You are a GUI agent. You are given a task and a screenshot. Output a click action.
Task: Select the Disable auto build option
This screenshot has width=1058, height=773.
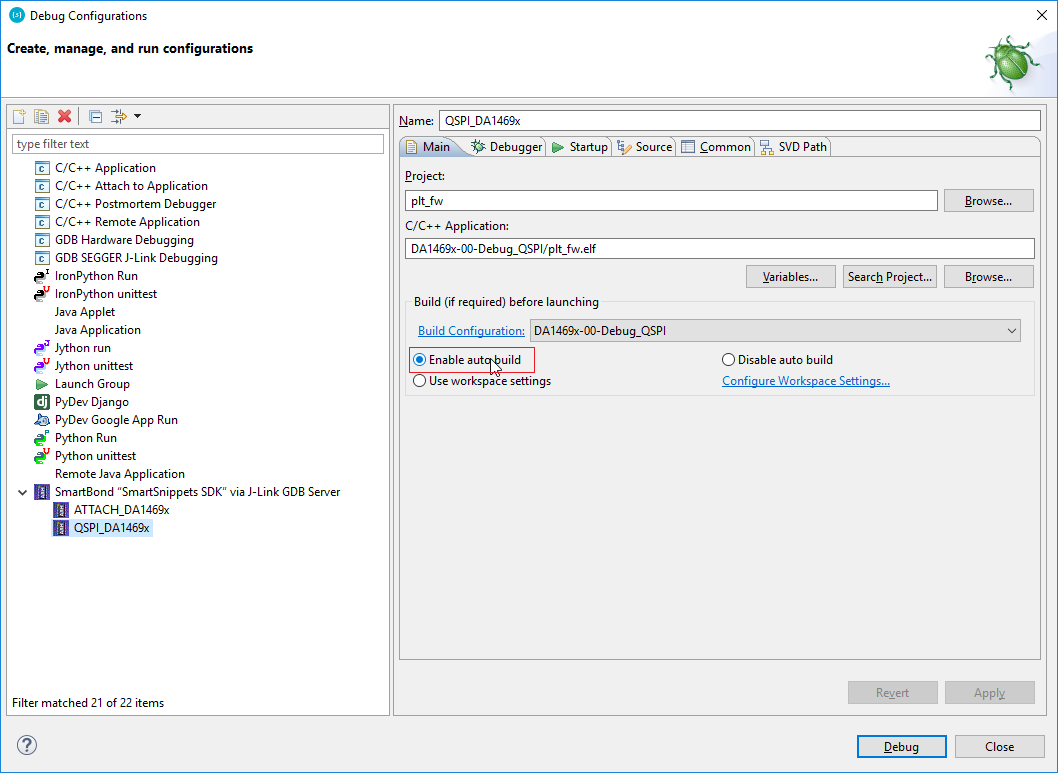[x=728, y=360]
